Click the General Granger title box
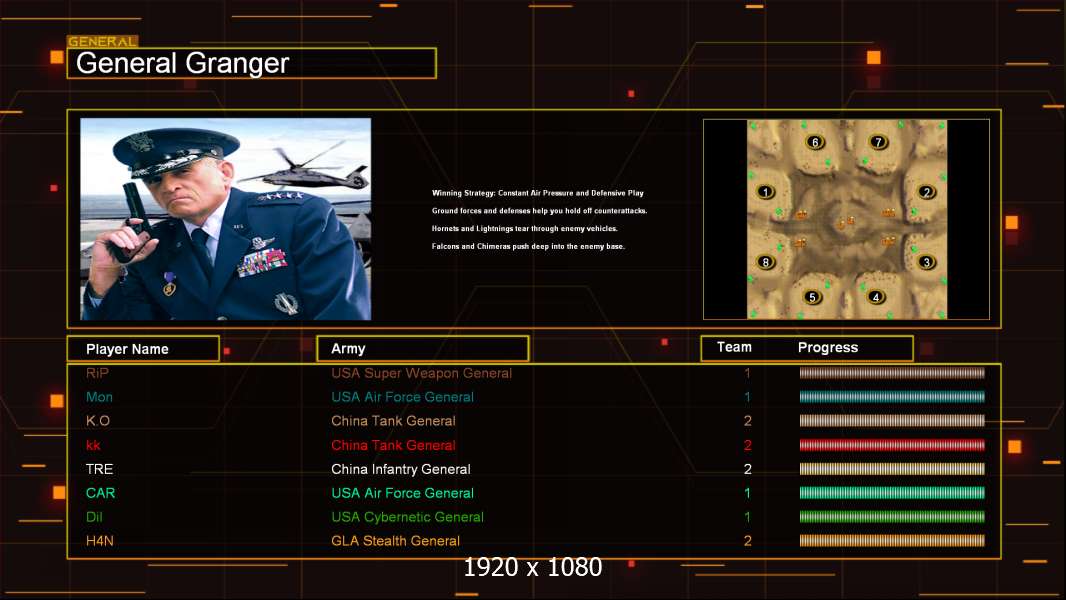 point(252,63)
